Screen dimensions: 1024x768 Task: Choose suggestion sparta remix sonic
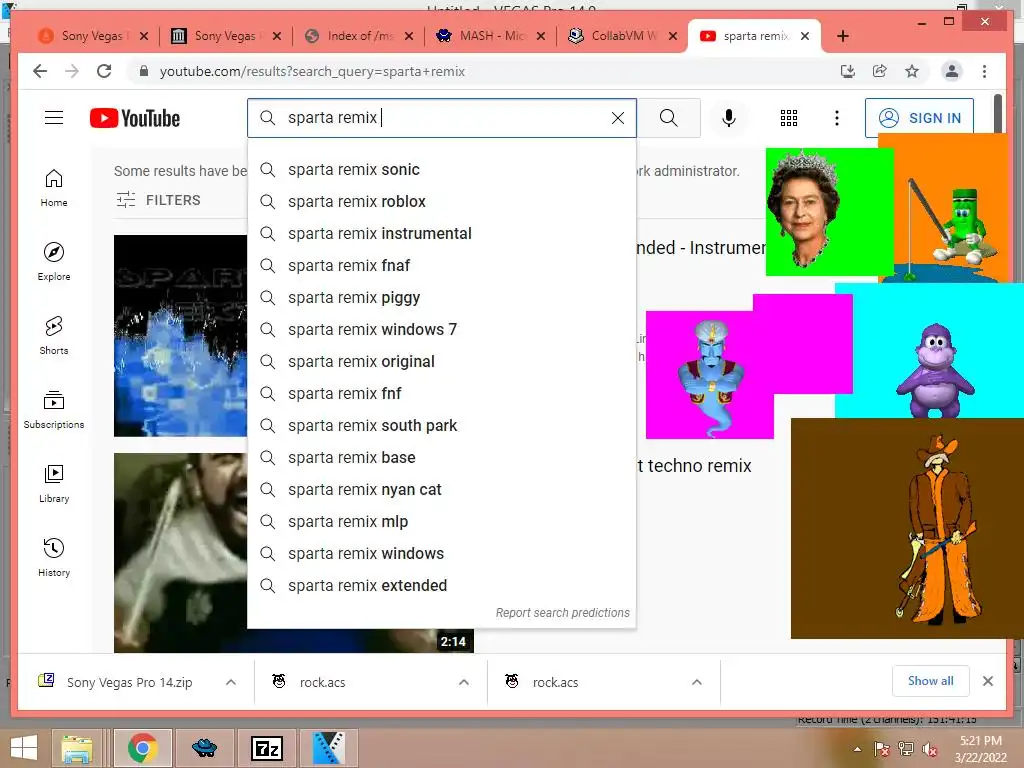point(441,170)
